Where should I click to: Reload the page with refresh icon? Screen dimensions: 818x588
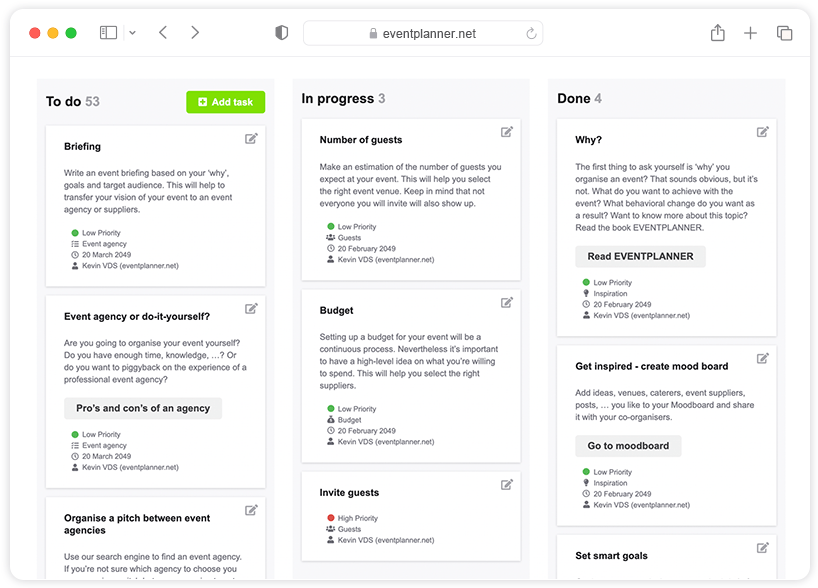[531, 33]
